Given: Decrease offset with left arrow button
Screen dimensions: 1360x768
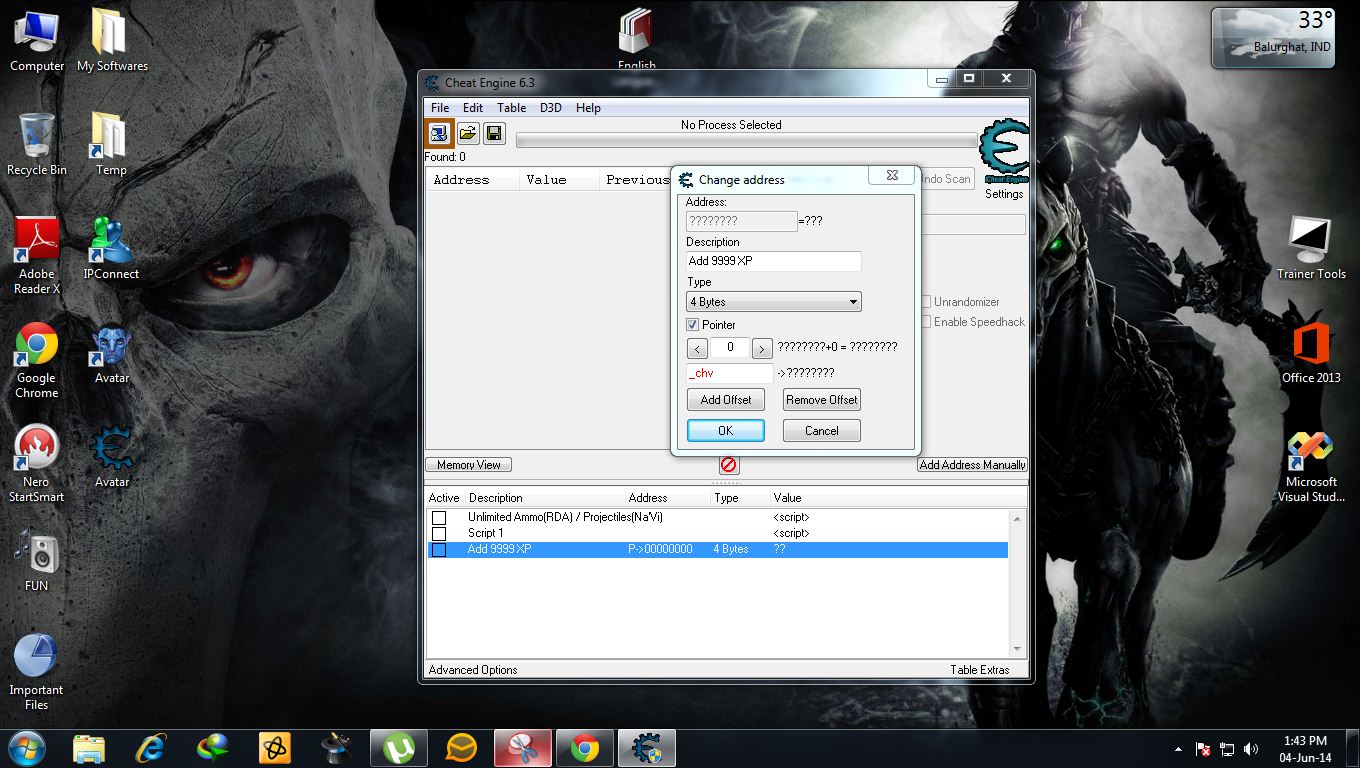Looking at the screenshot, I should [698, 349].
